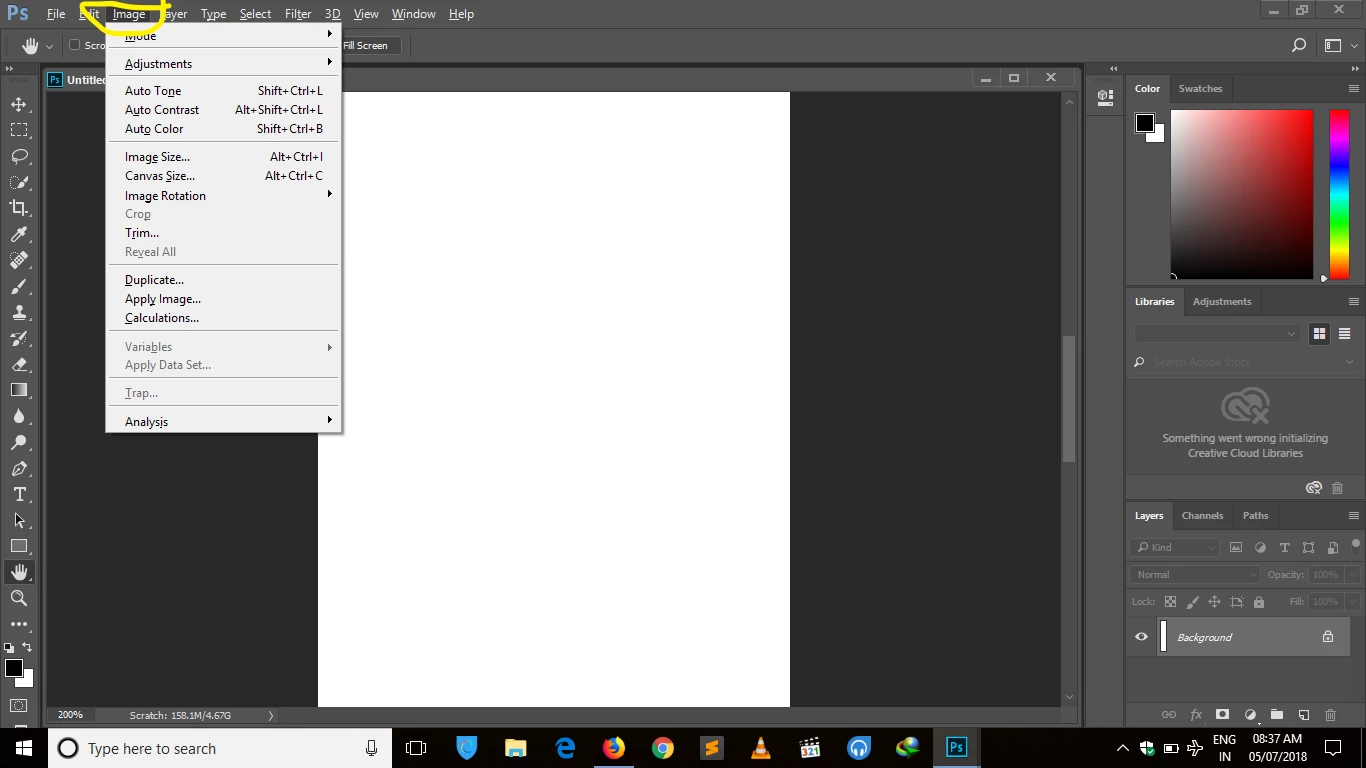Select the Pen tool
Screen dimensions: 1366x768
pos(19,468)
